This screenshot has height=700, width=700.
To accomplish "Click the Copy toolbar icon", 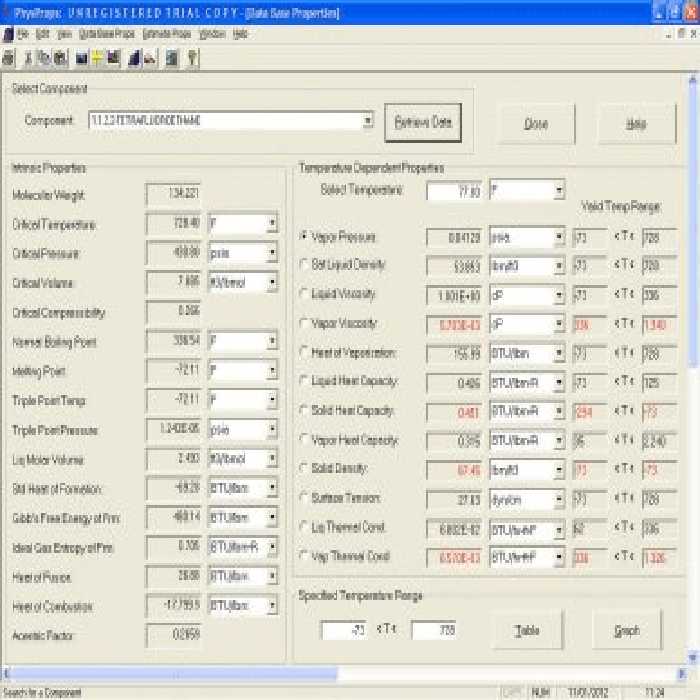I will (x=44, y=58).
